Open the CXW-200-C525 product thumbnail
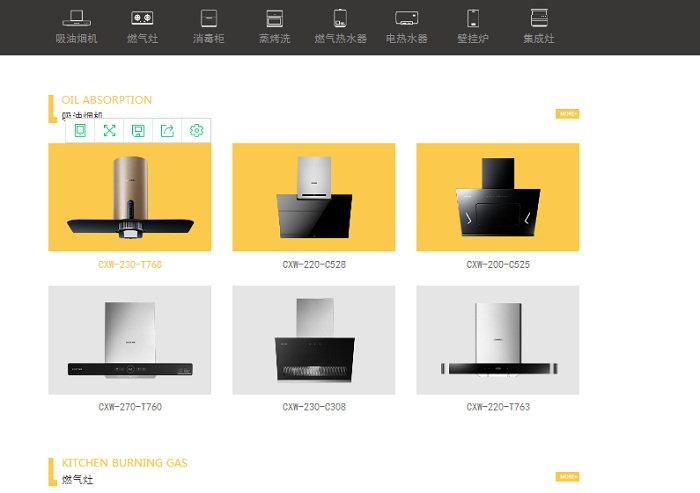Viewport: 700px width, 493px height. 497,197
